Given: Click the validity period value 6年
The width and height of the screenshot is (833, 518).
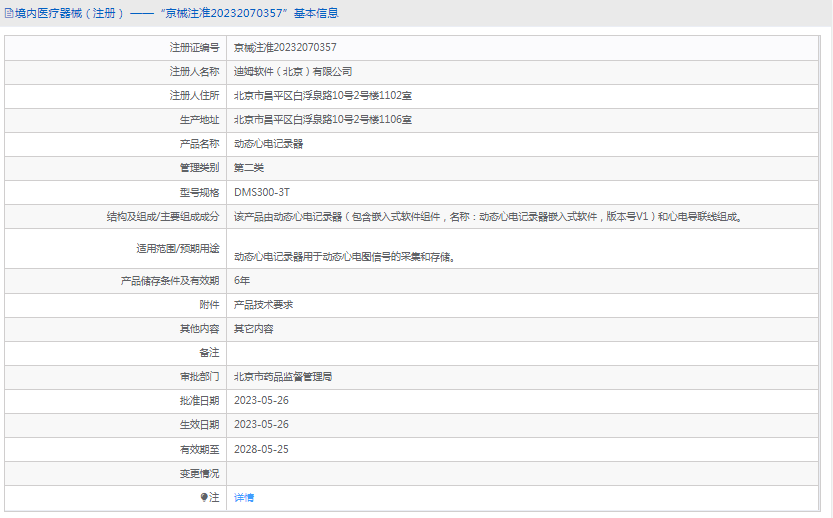Looking at the screenshot, I should pyautogui.click(x=242, y=281).
